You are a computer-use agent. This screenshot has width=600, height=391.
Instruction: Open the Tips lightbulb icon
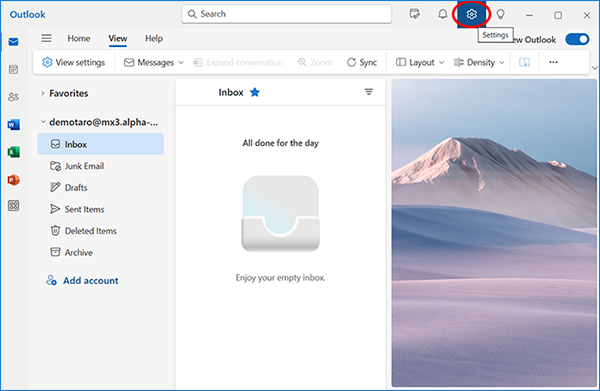coord(500,15)
